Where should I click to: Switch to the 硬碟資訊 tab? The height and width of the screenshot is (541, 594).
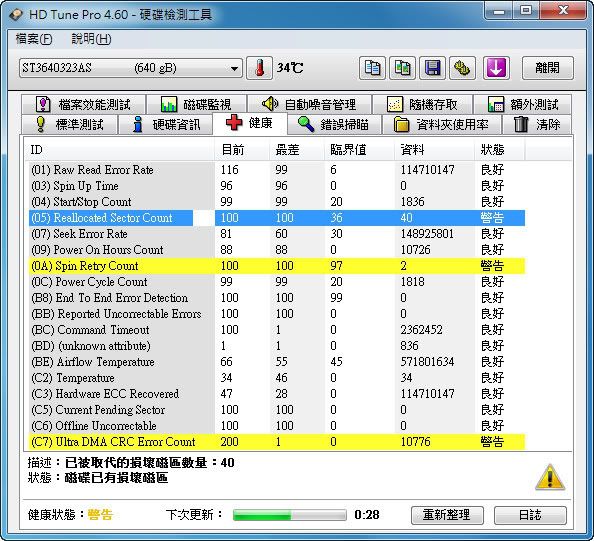click(166, 124)
